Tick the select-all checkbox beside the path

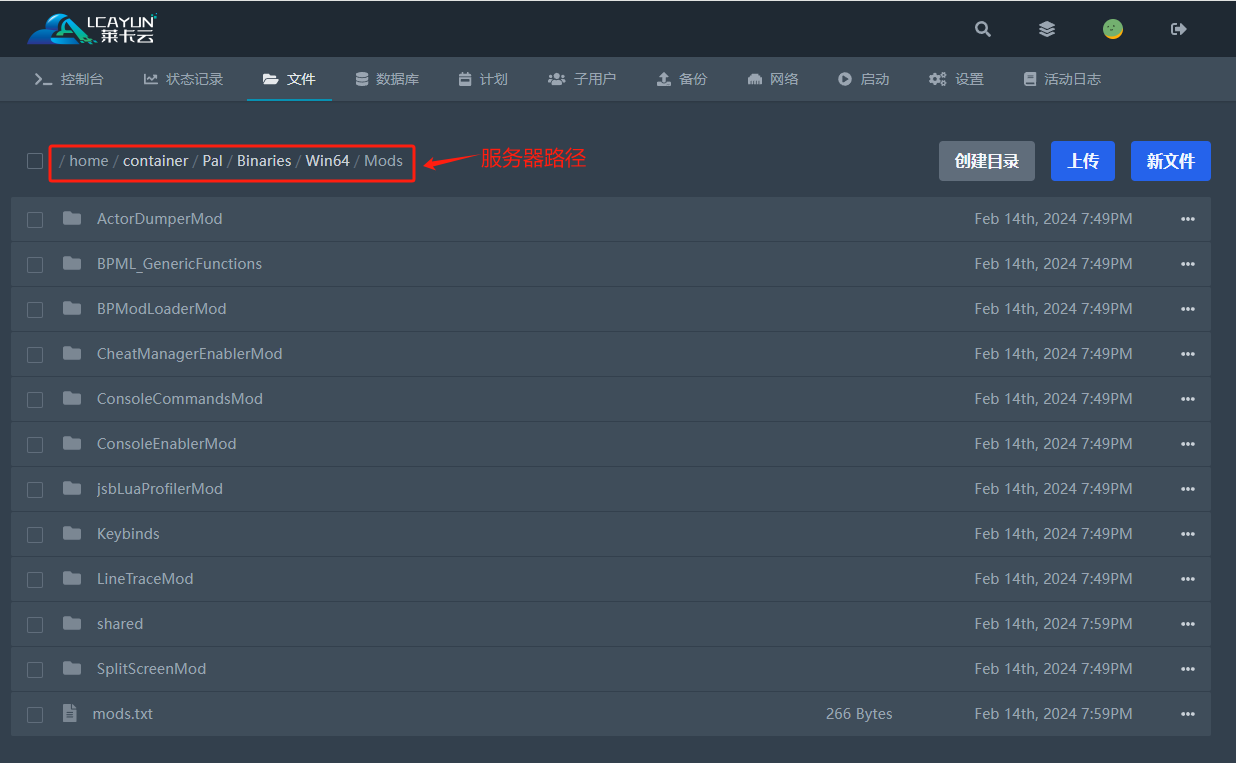pyautogui.click(x=35, y=161)
